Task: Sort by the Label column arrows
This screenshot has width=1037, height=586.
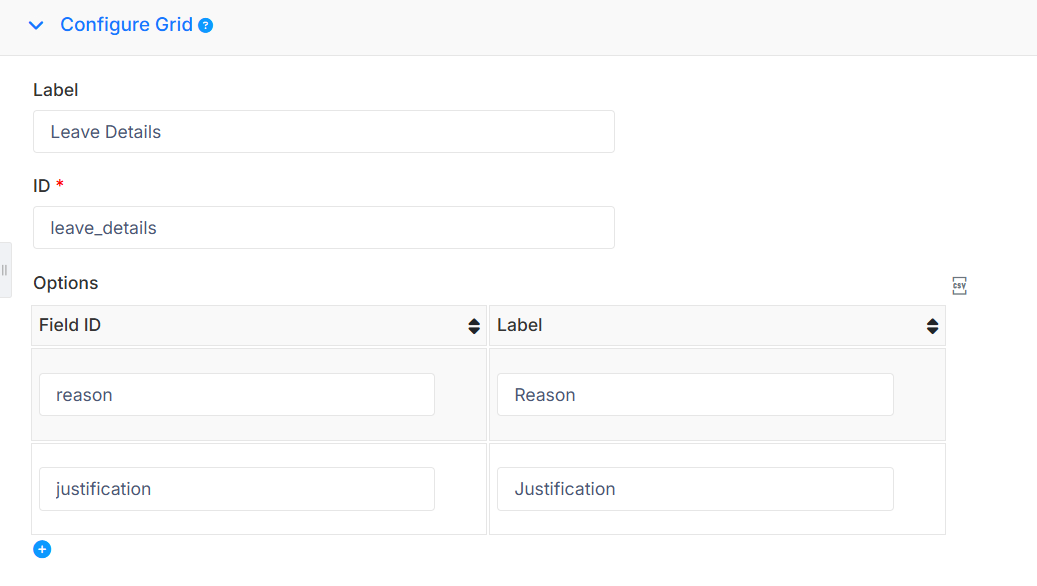Action: [x=932, y=326]
